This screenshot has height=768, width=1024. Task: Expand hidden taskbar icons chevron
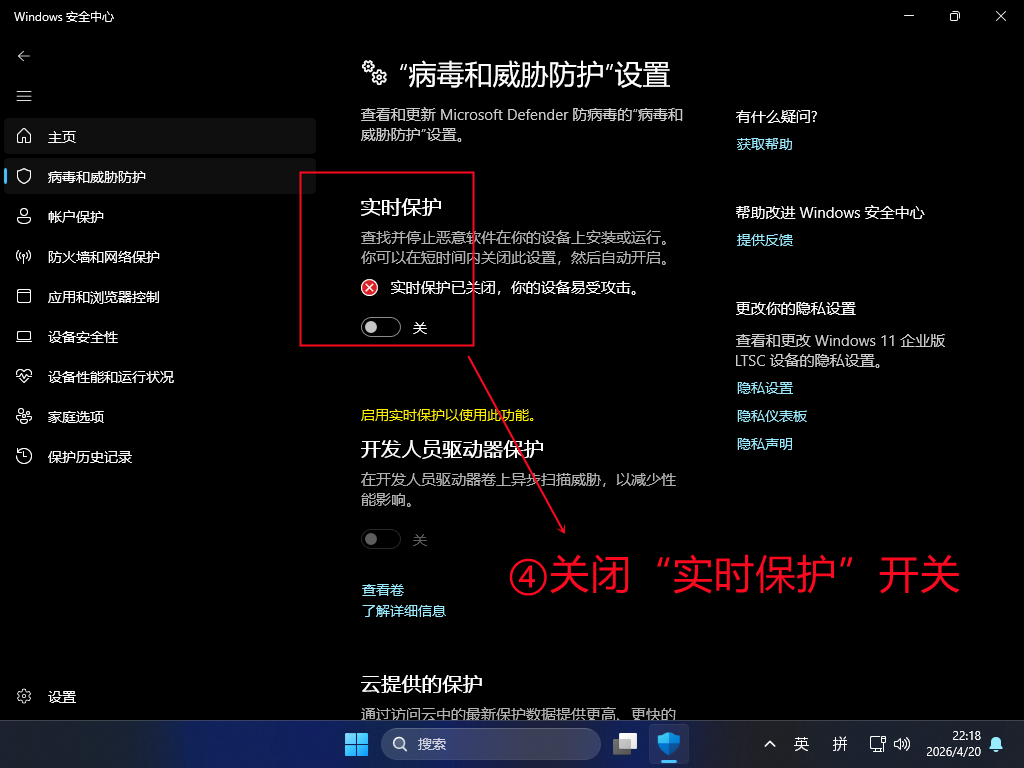click(x=769, y=743)
